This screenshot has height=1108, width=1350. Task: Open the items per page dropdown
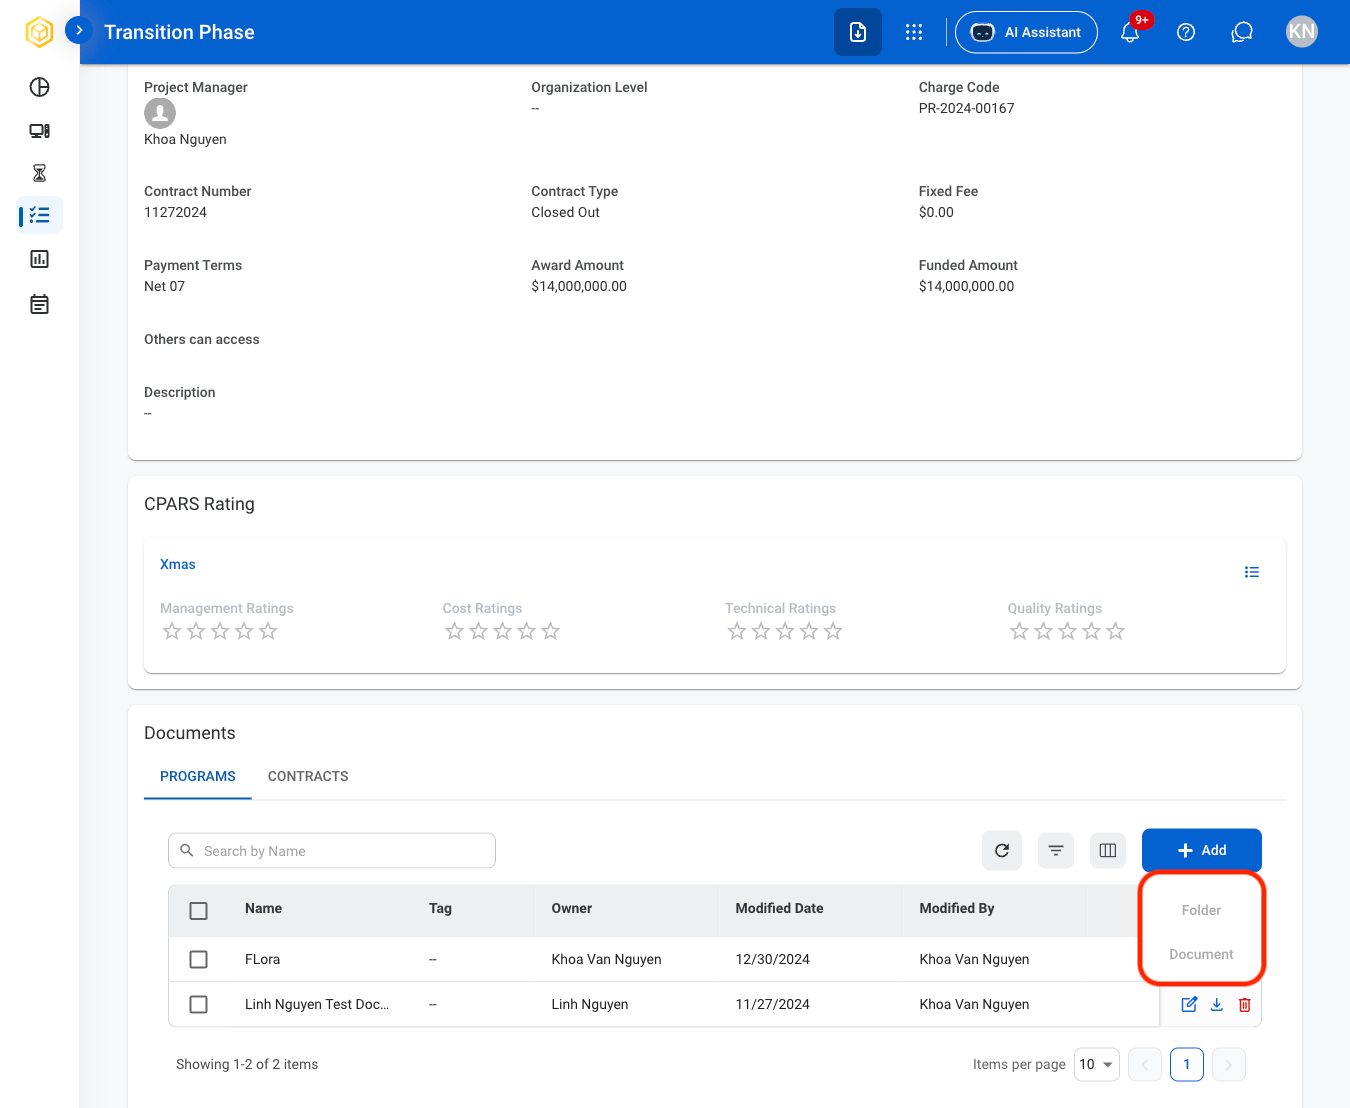tap(1097, 1064)
